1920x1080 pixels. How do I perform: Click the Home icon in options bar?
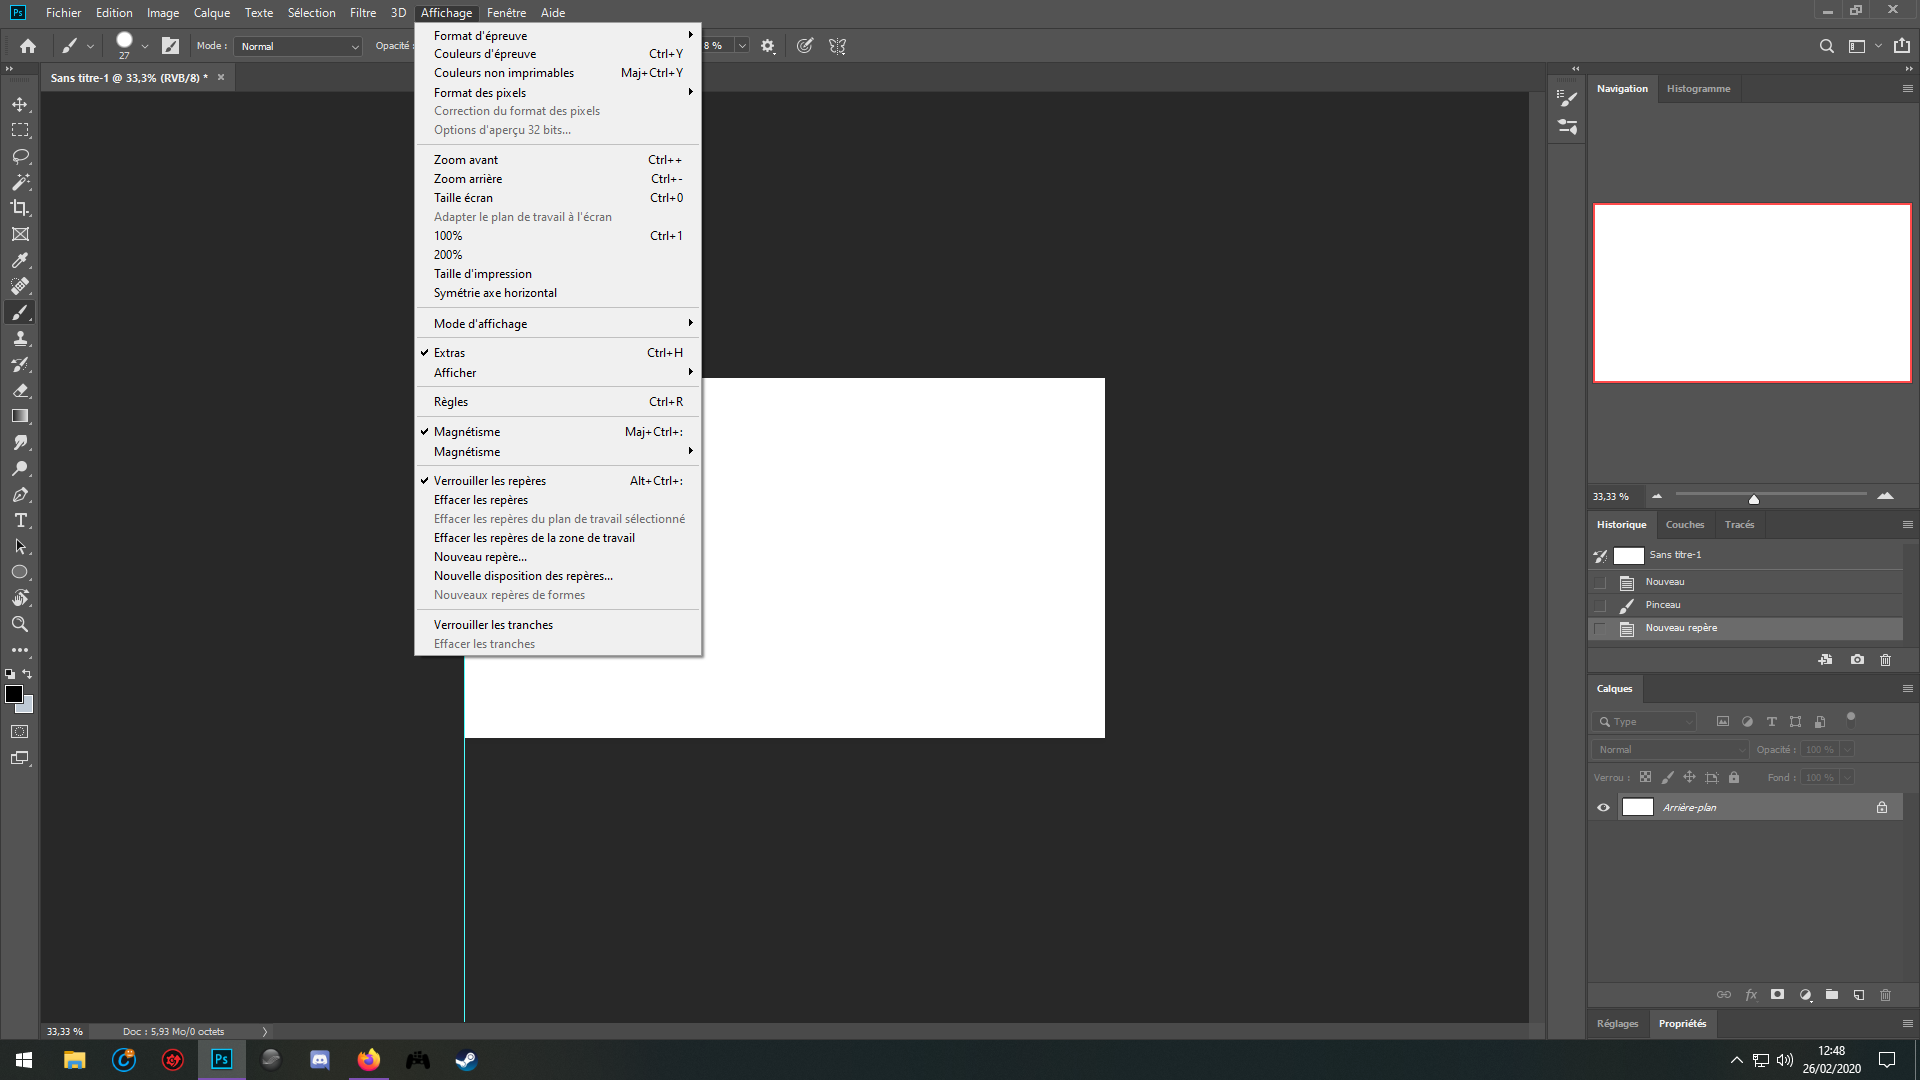tap(28, 46)
